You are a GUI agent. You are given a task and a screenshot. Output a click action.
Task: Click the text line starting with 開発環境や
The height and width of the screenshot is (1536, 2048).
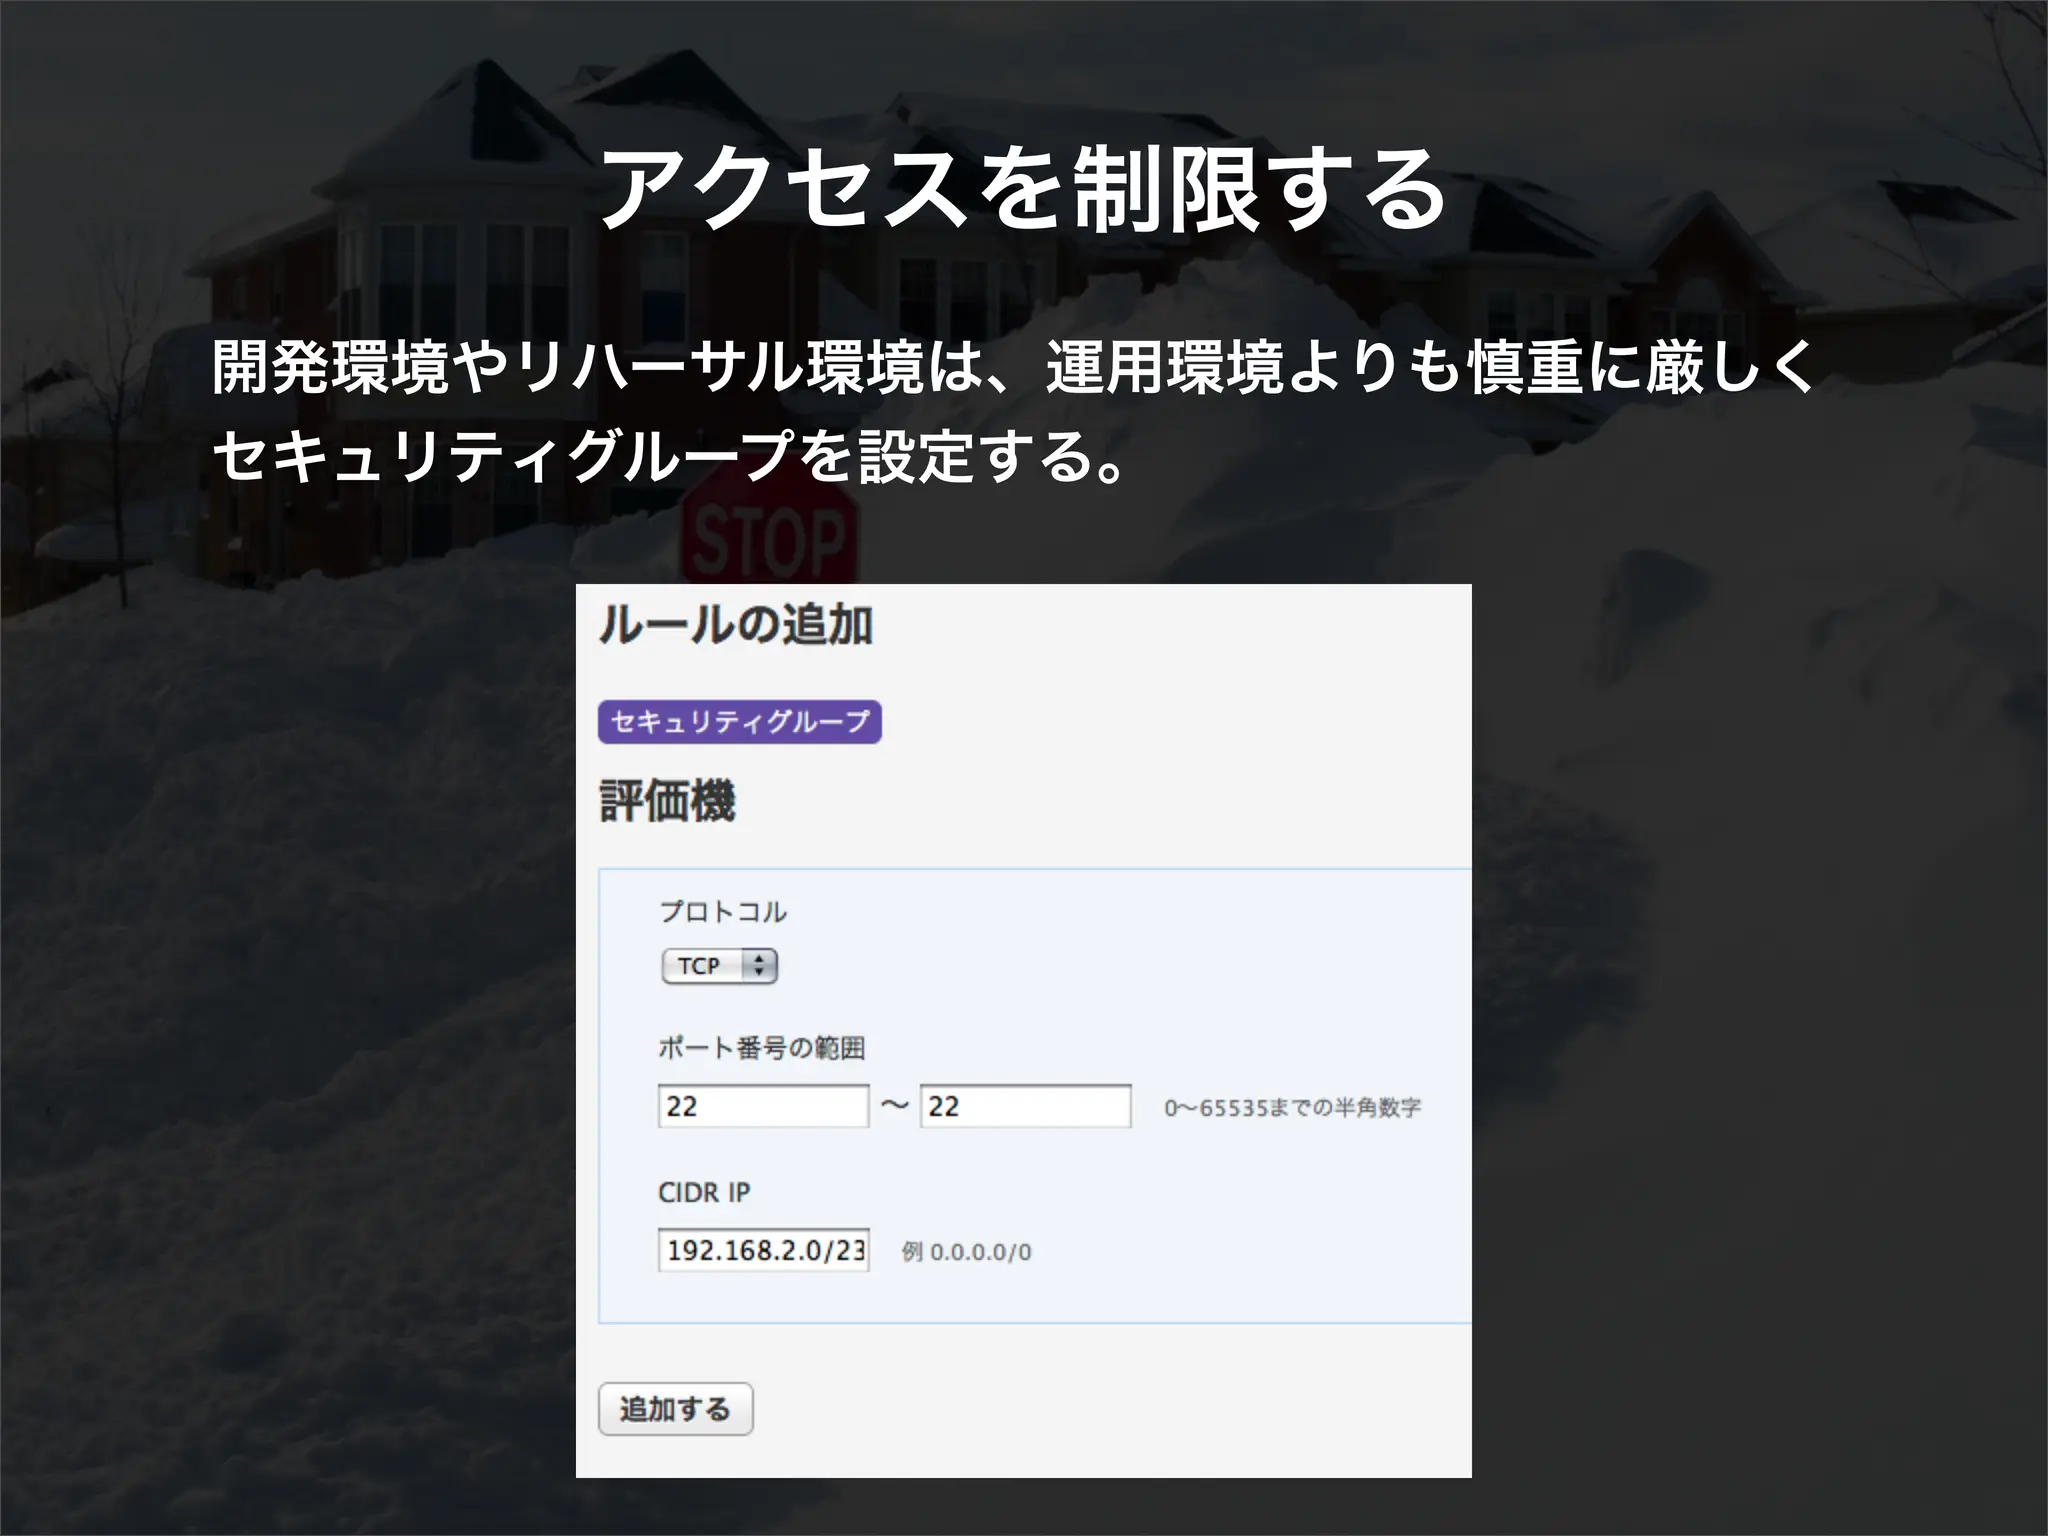(x=1012, y=367)
